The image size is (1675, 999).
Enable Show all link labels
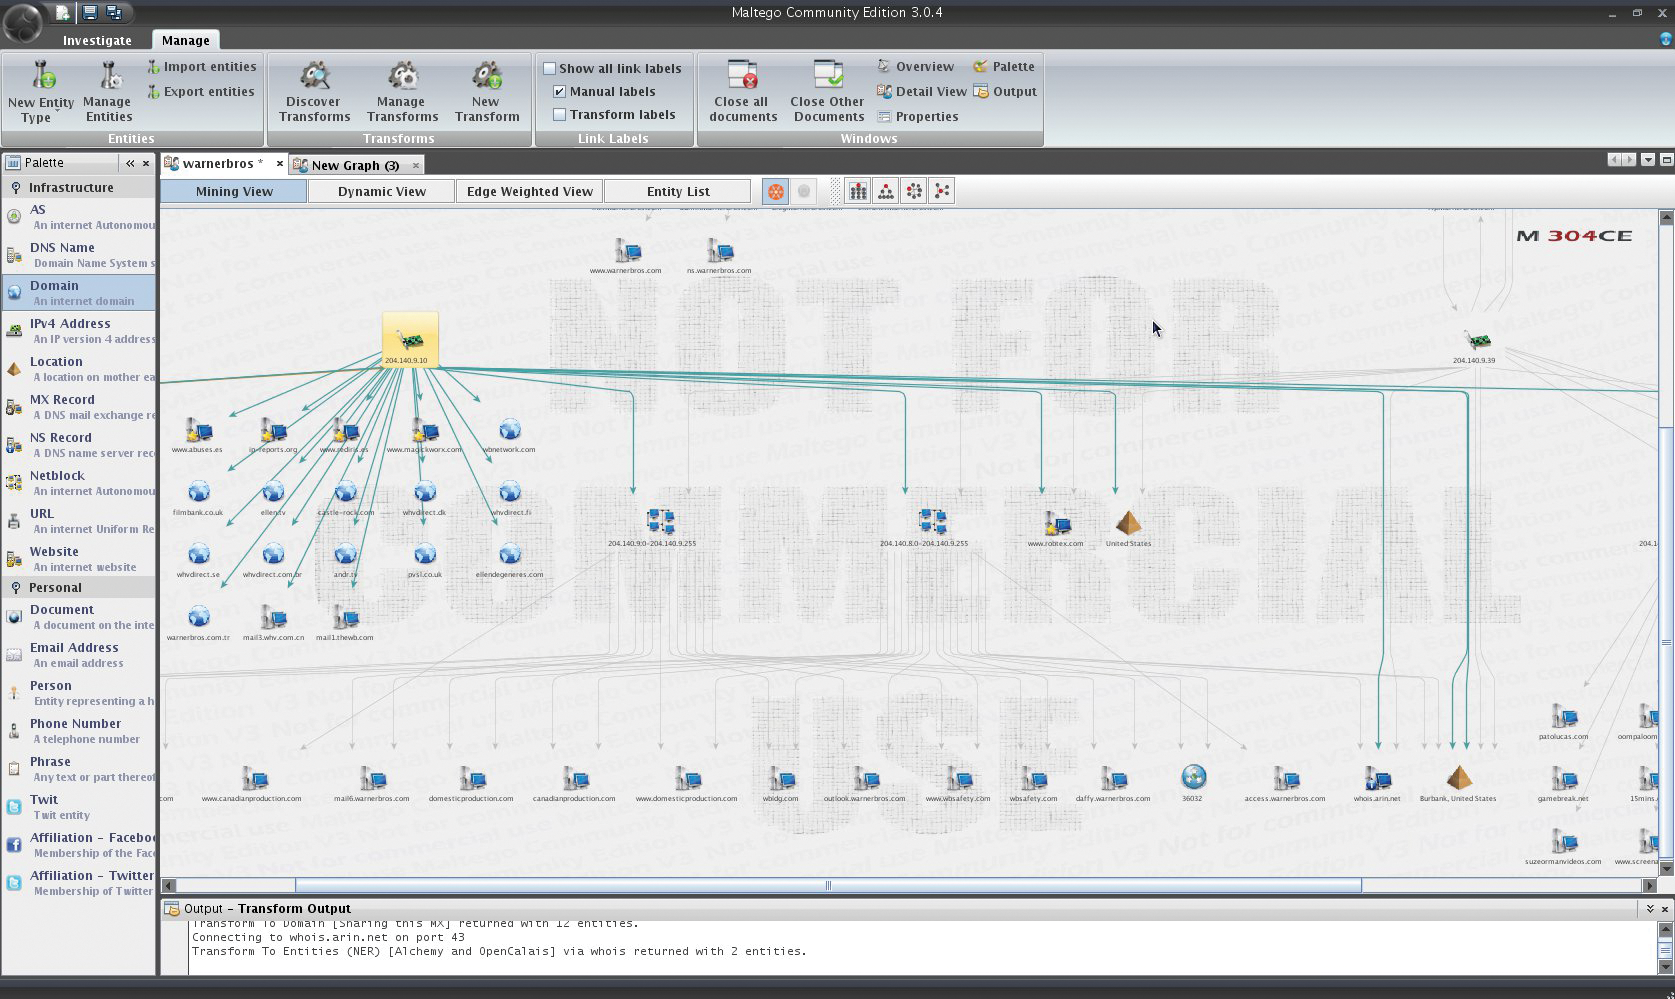[x=551, y=68]
